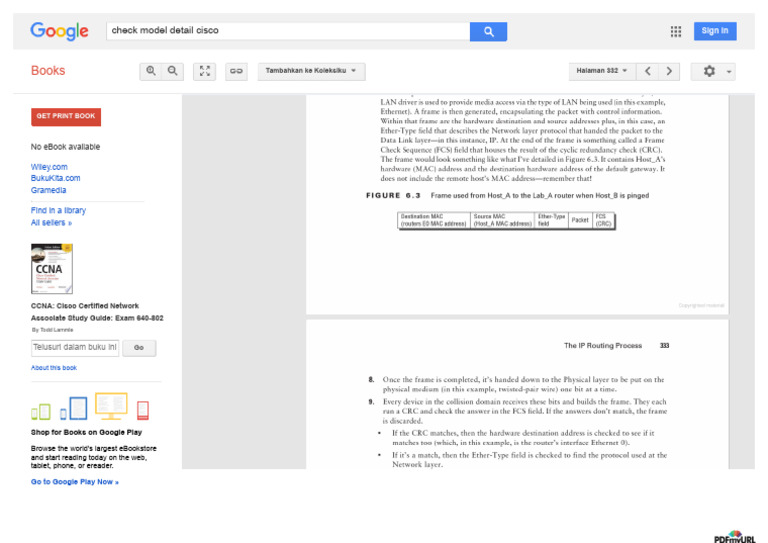Get a link to this page
The width and height of the screenshot is (768, 543).
click(236, 71)
